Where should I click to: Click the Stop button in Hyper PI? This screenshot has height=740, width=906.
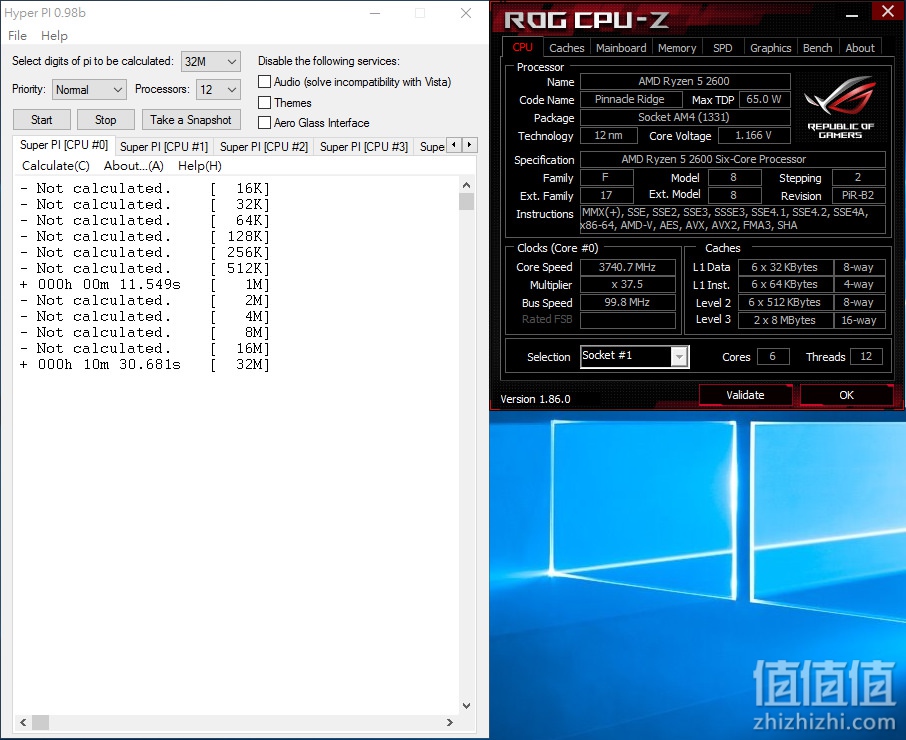106,120
